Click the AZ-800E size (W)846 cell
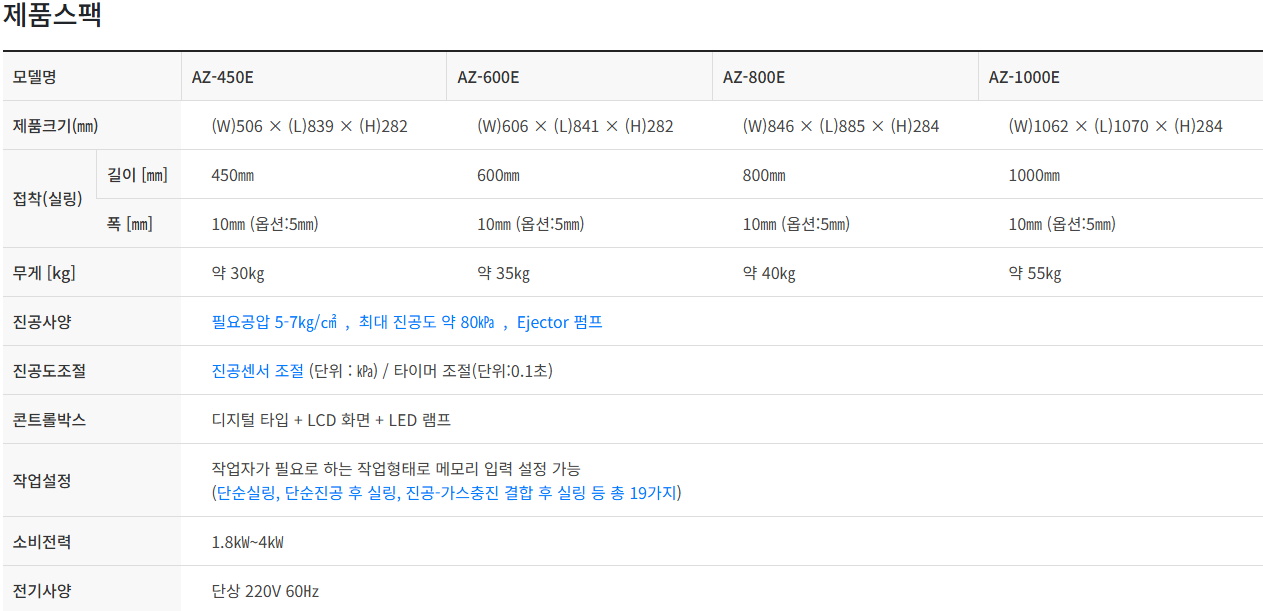This screenshot has width=1263, height=611. (x=841, y=126)
